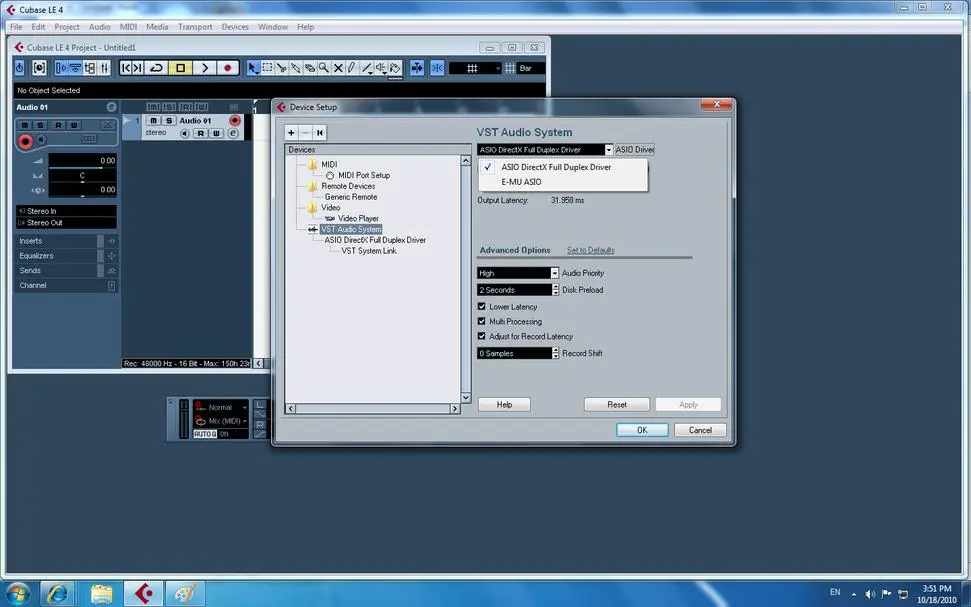Record-enable the Audio 01 track in track list
This screenshot has height=607, width=971.
[235, 121]
